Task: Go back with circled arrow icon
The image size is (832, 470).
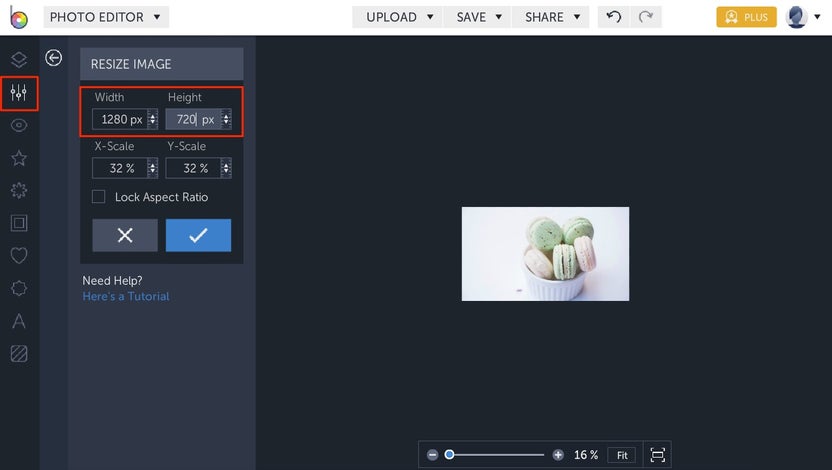Action: (54, 57)
